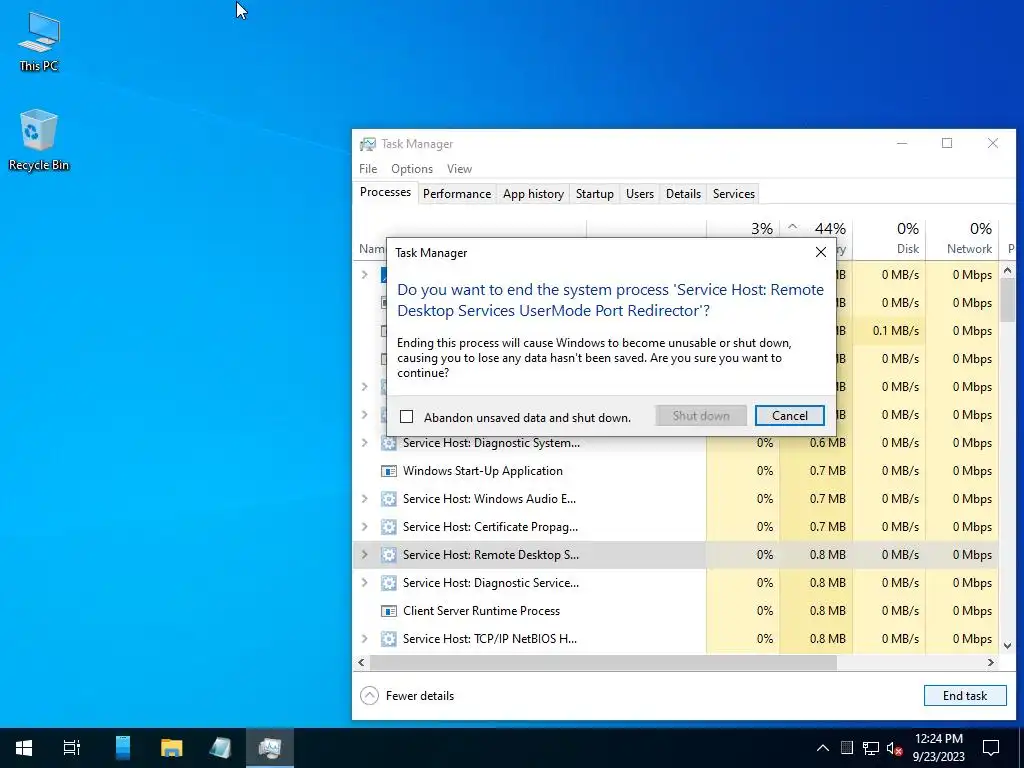Click the notebook-like taskbar app icon
Screen dimensions: 1024x768
[220, 748]
